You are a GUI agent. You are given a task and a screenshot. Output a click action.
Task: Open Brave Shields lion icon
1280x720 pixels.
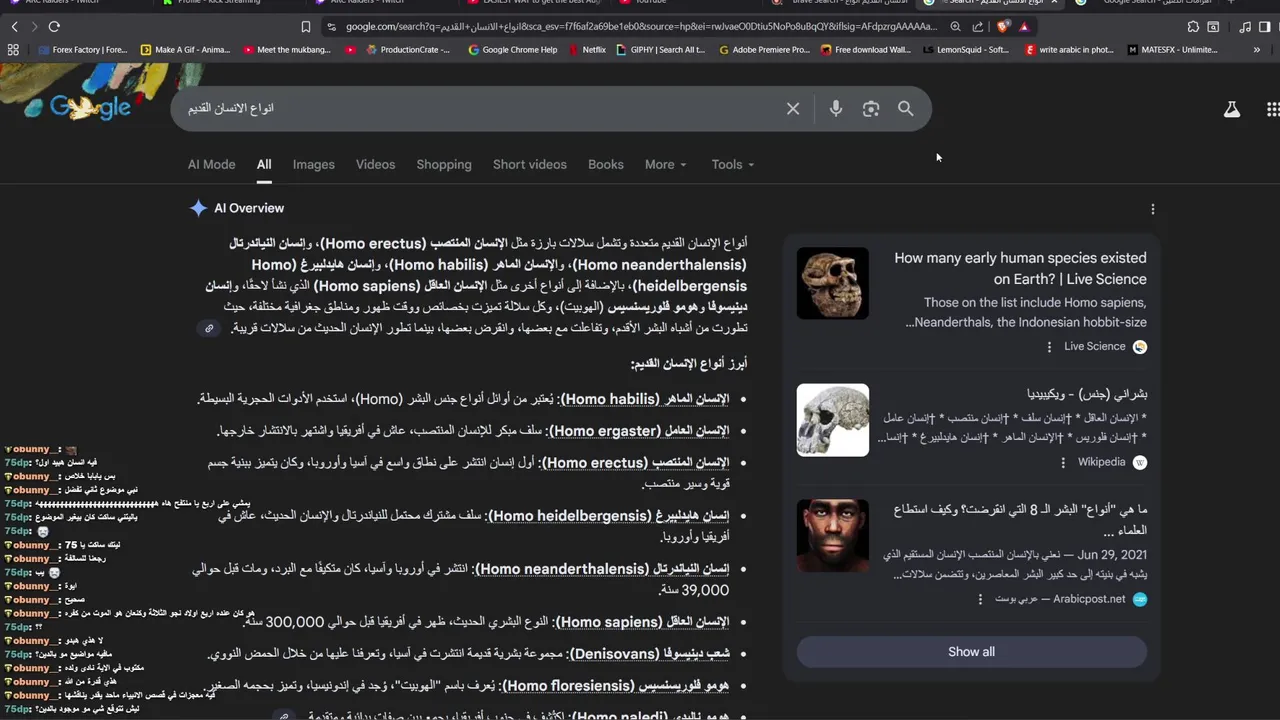pyautogui.click(x=1003, y=27)
